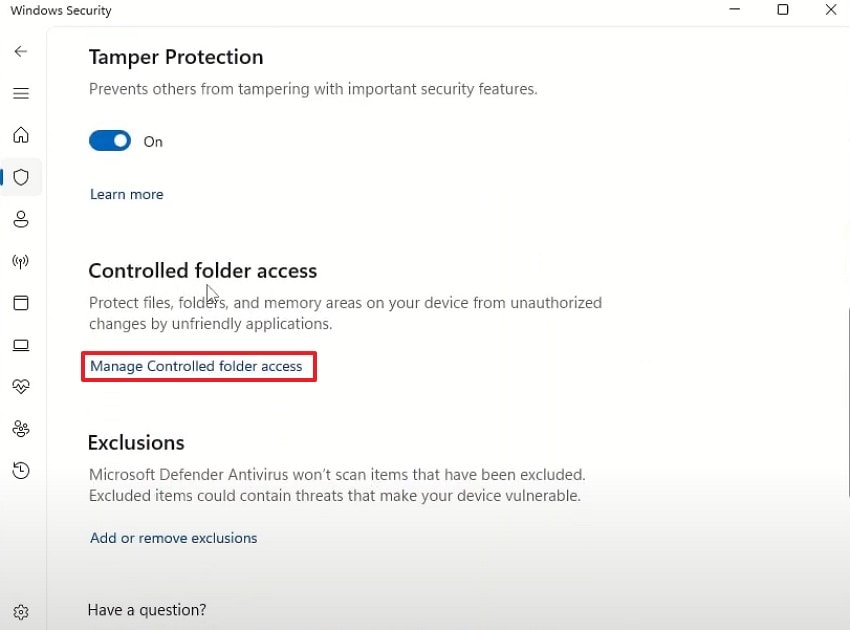Open Device performance & health heart icon
The image size is (850, 630).
pos(21,386)
